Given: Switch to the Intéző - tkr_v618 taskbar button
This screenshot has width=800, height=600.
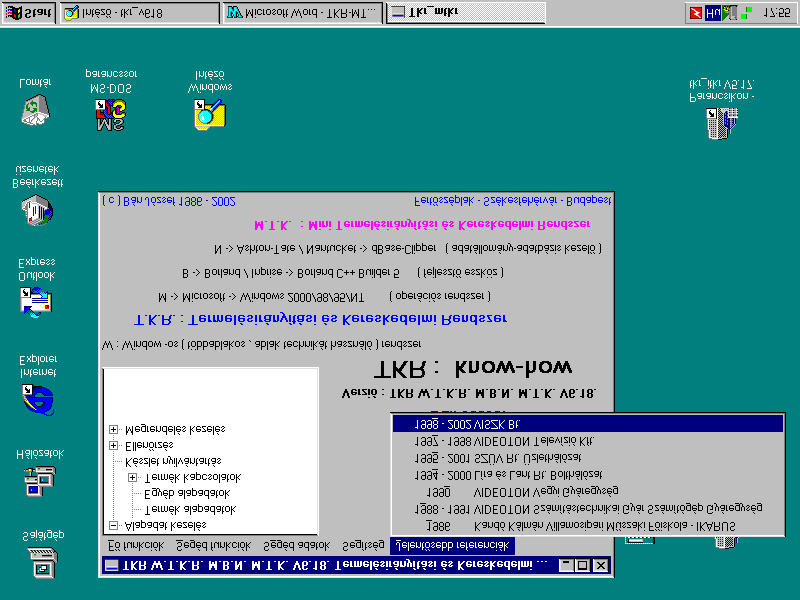Looking at the screenshot, I should click(x=140, y=13).
